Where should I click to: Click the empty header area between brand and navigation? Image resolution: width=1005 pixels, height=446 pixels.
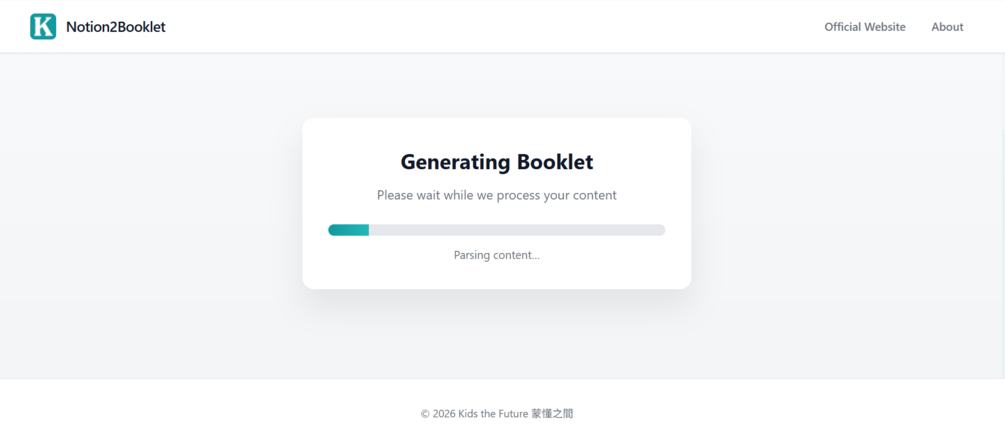[500, 27]
